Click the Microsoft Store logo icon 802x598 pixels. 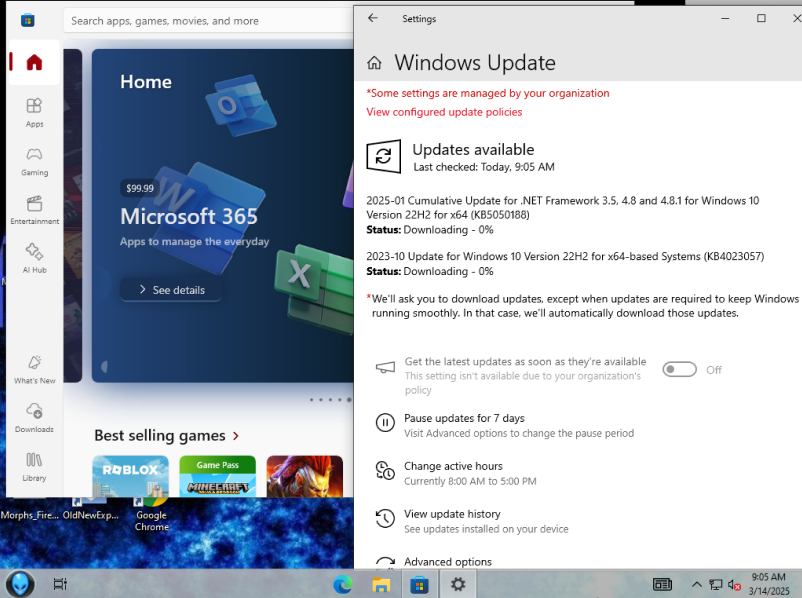28,20
